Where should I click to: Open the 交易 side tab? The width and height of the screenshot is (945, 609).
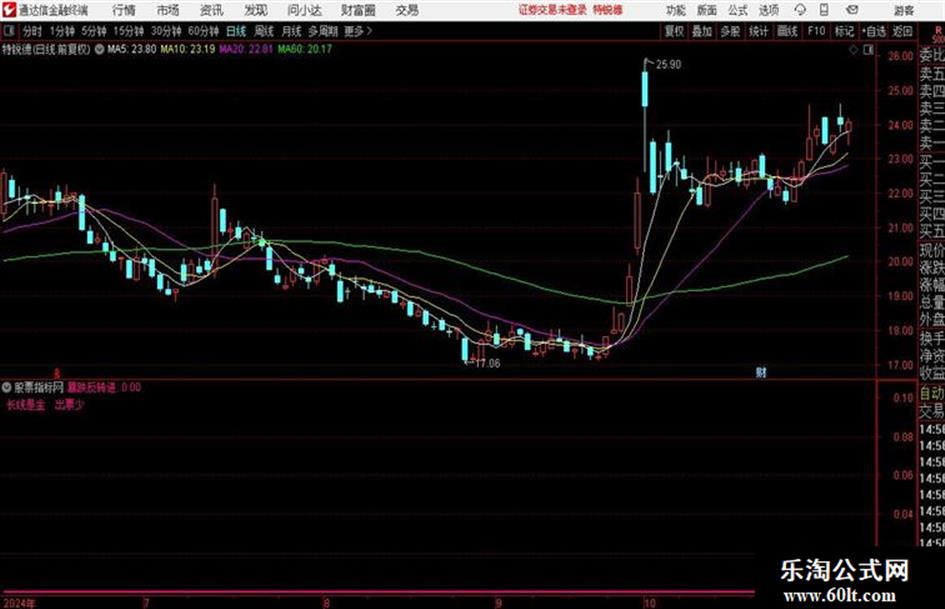(x=932, y=411)
